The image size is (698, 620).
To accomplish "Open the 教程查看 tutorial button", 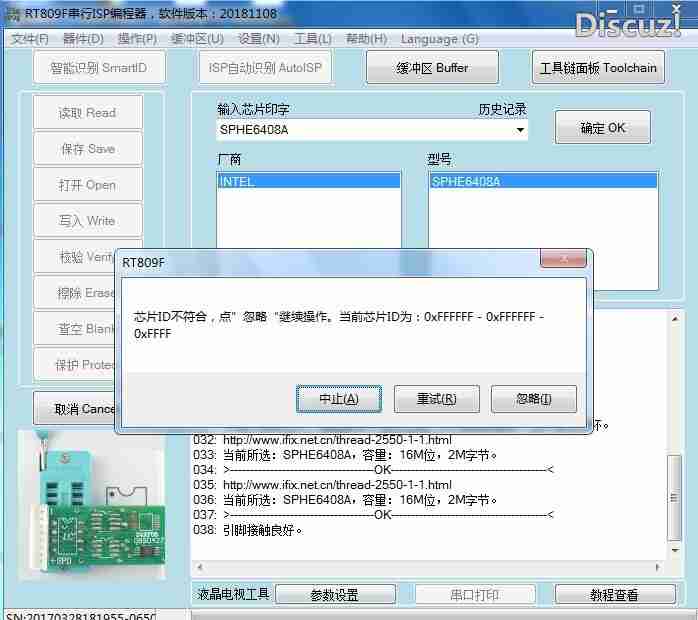I will 615,594.
